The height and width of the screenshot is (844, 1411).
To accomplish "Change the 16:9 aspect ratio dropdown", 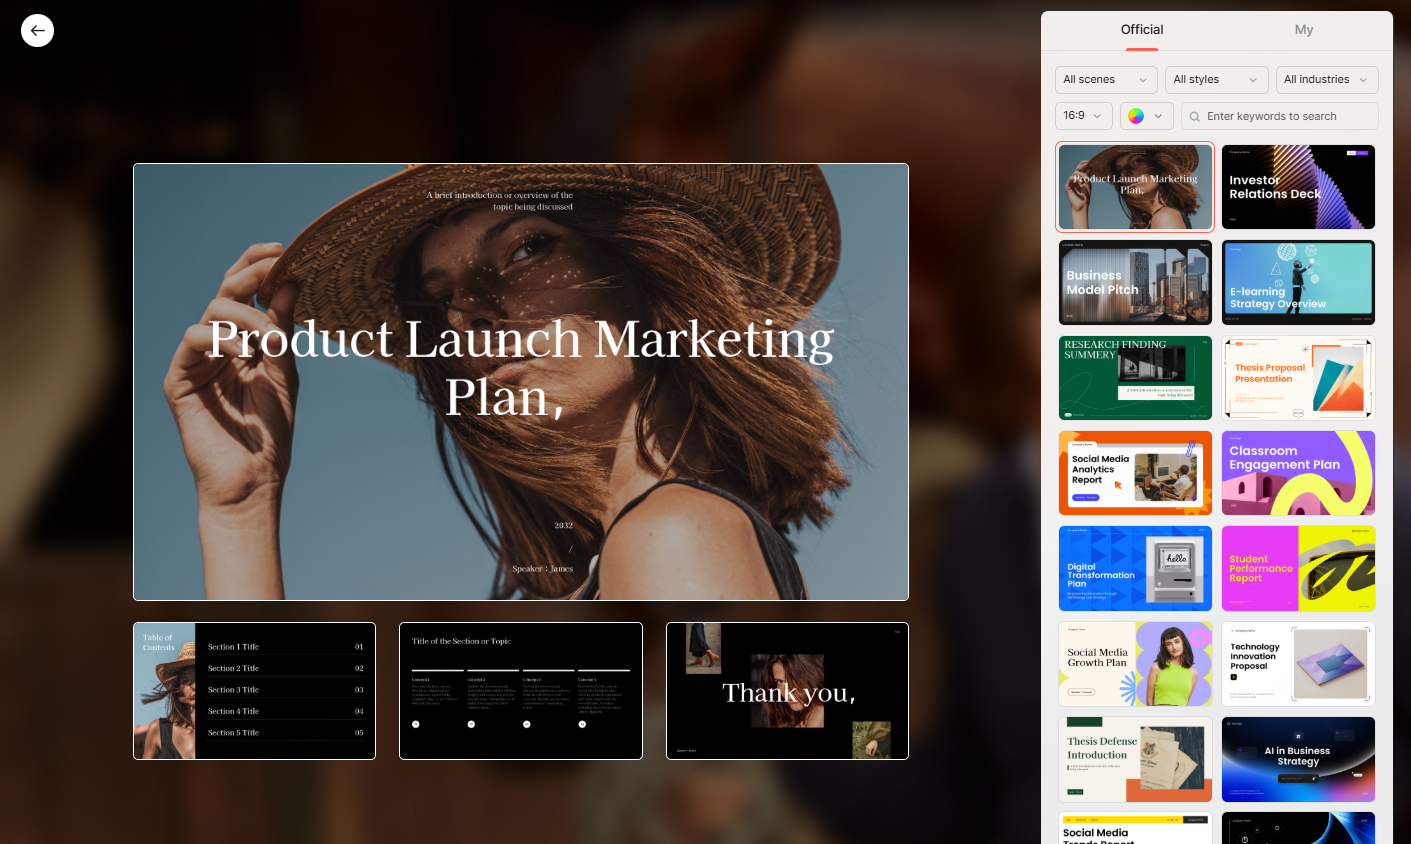I will [1083, 116].
